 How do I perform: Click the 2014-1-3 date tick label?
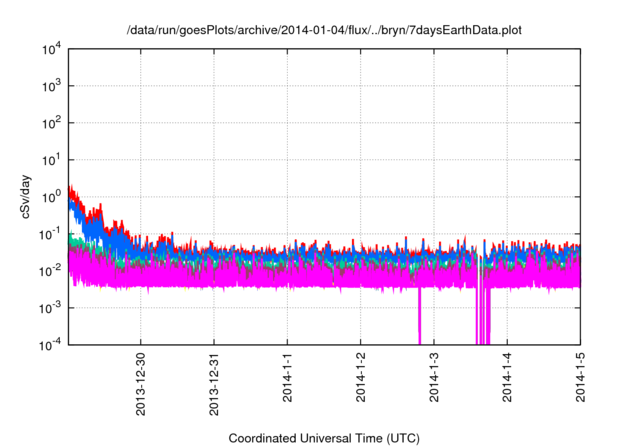point(434,377)
